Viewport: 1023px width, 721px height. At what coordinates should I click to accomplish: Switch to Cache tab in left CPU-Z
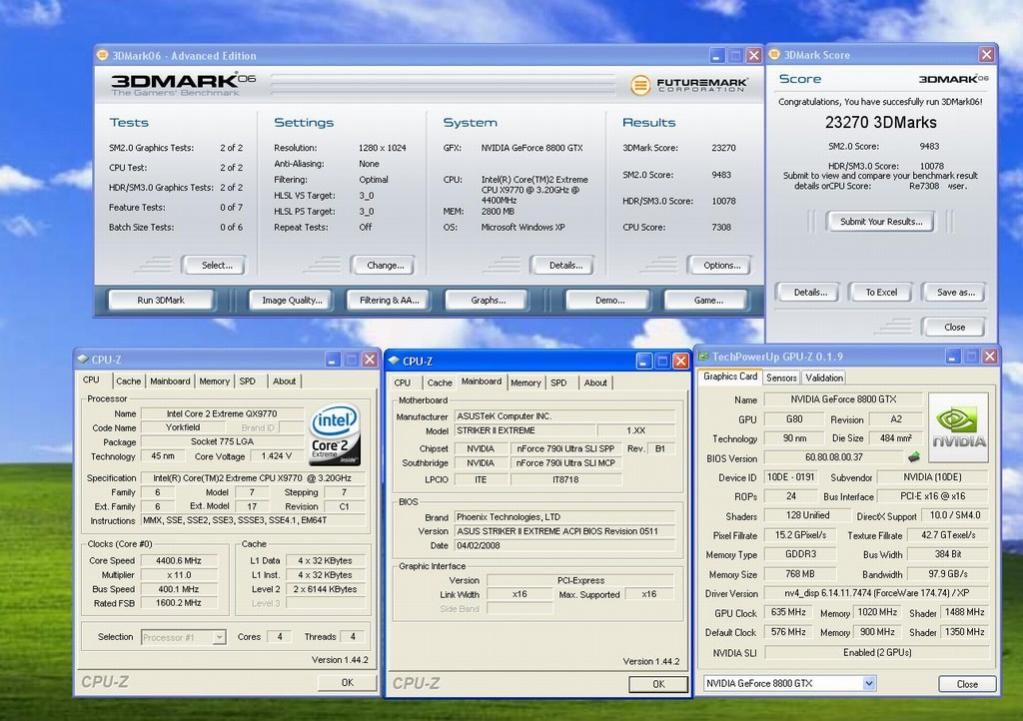click(128, 381)
